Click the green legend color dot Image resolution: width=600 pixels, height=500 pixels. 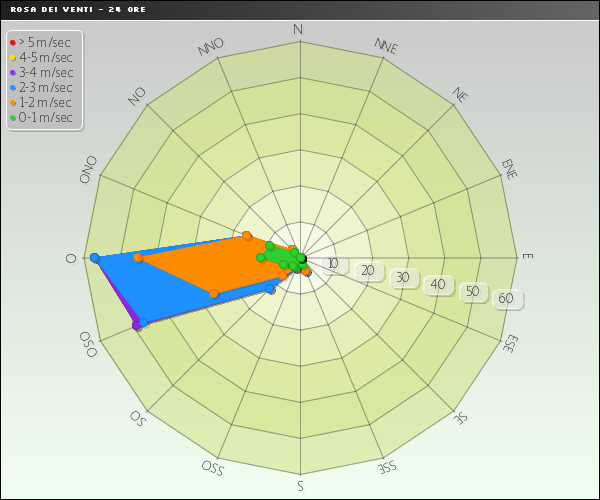coord(13,118)
